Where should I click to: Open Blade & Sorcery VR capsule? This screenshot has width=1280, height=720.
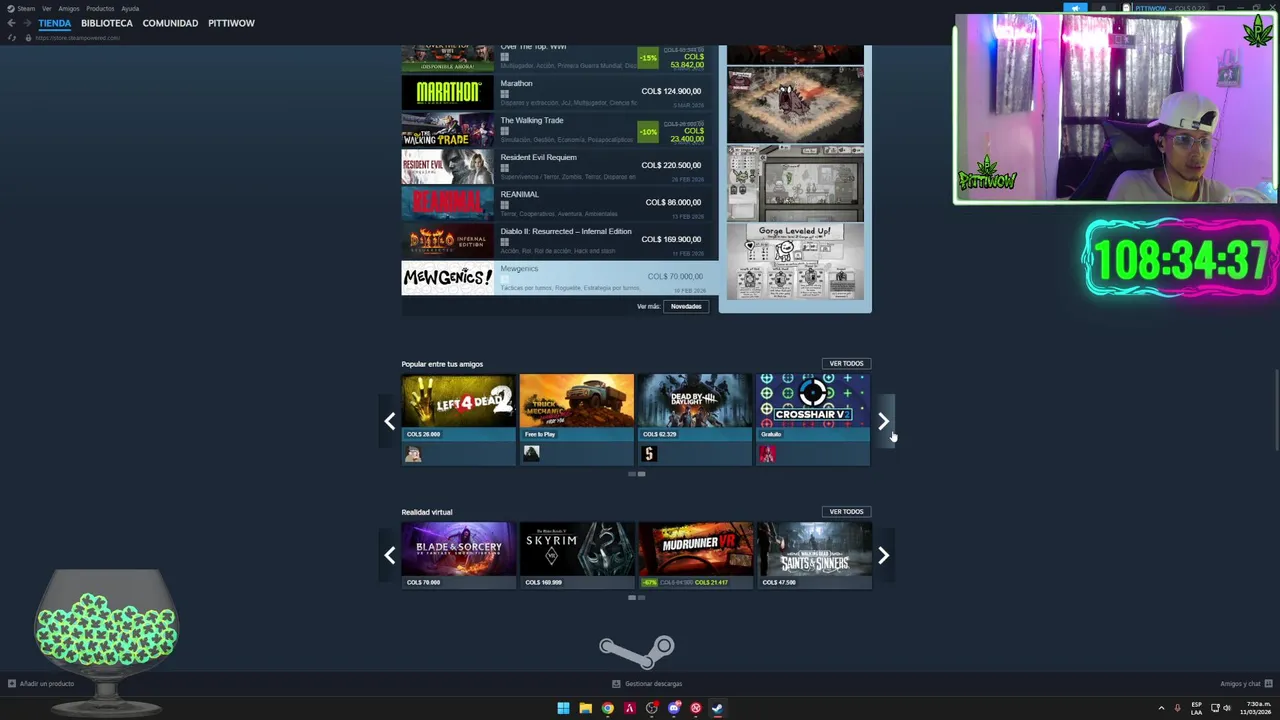(459, 555)
